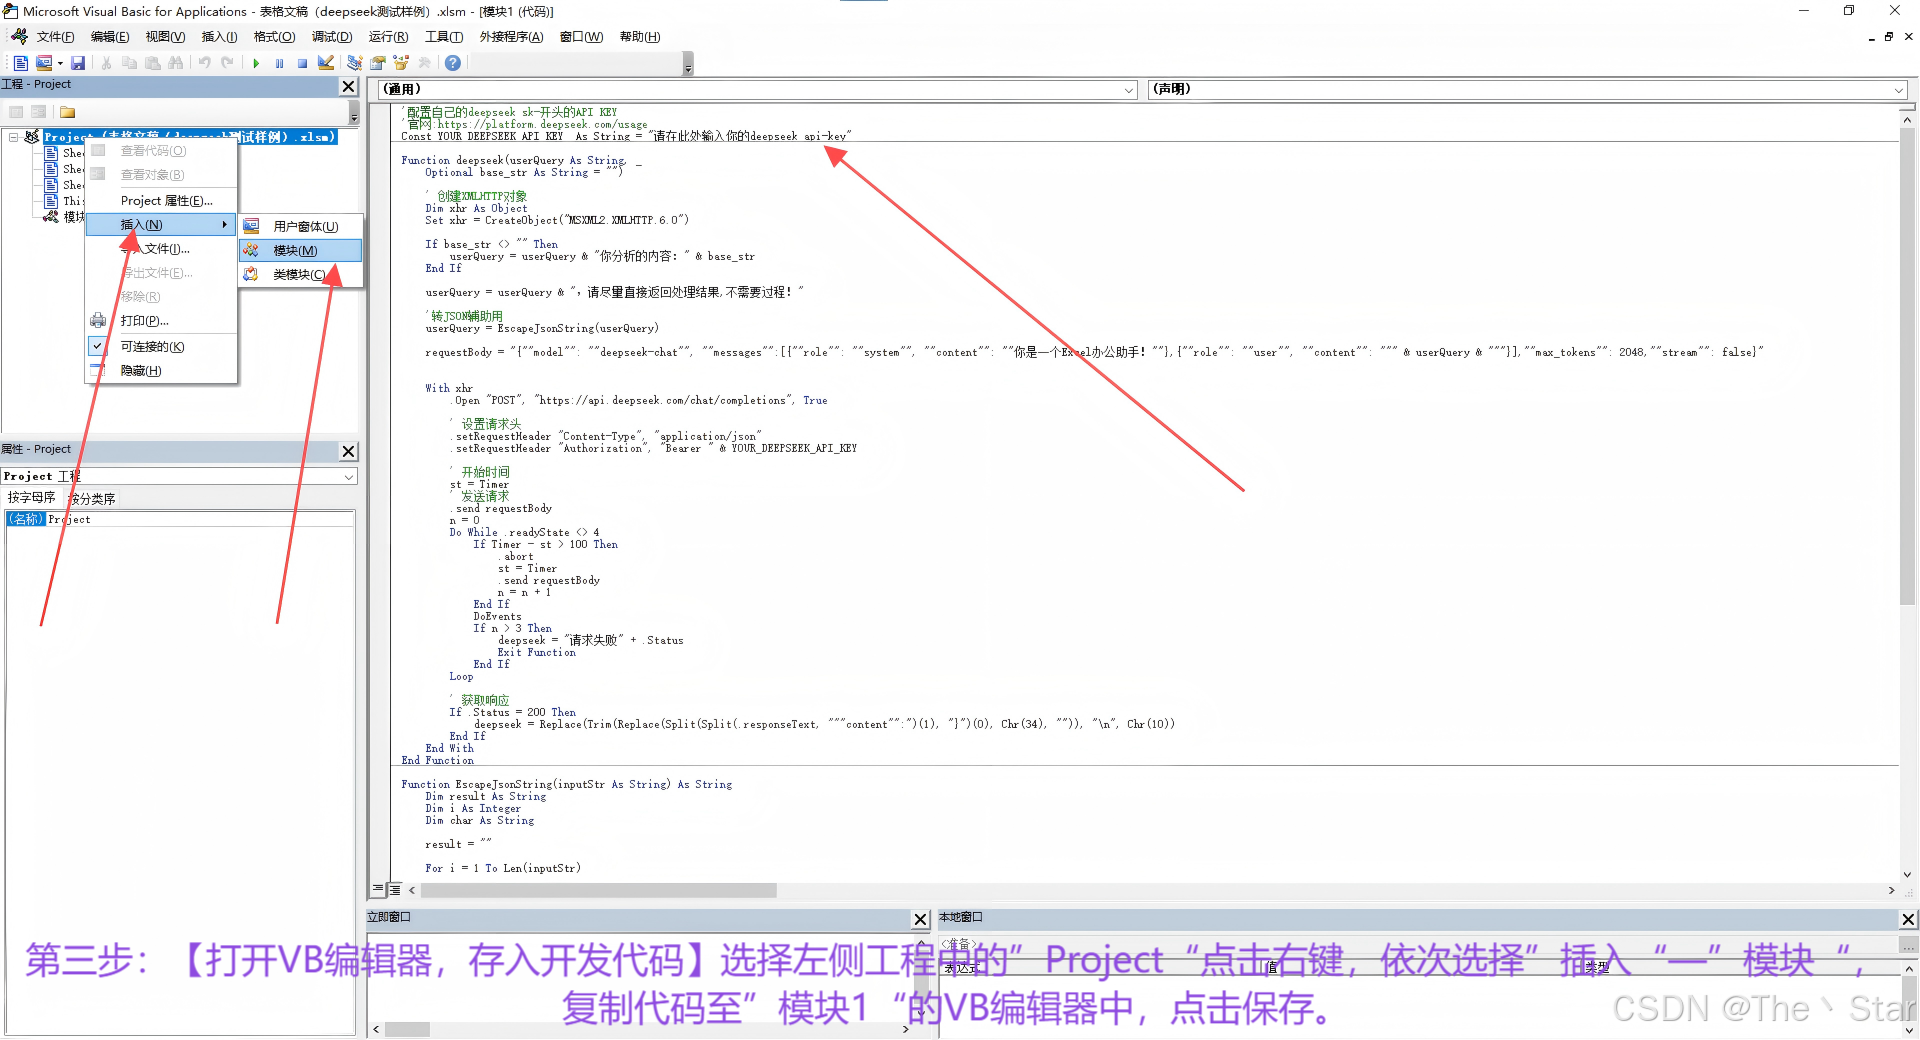Open the 工具(T) menu
Viewport: 1920px width, 1040px height.
pyautogui.click(x=444, y=37)
